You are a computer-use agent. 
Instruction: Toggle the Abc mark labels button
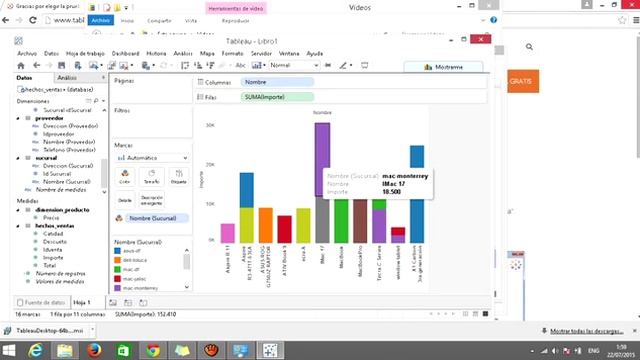pos(241,65)
